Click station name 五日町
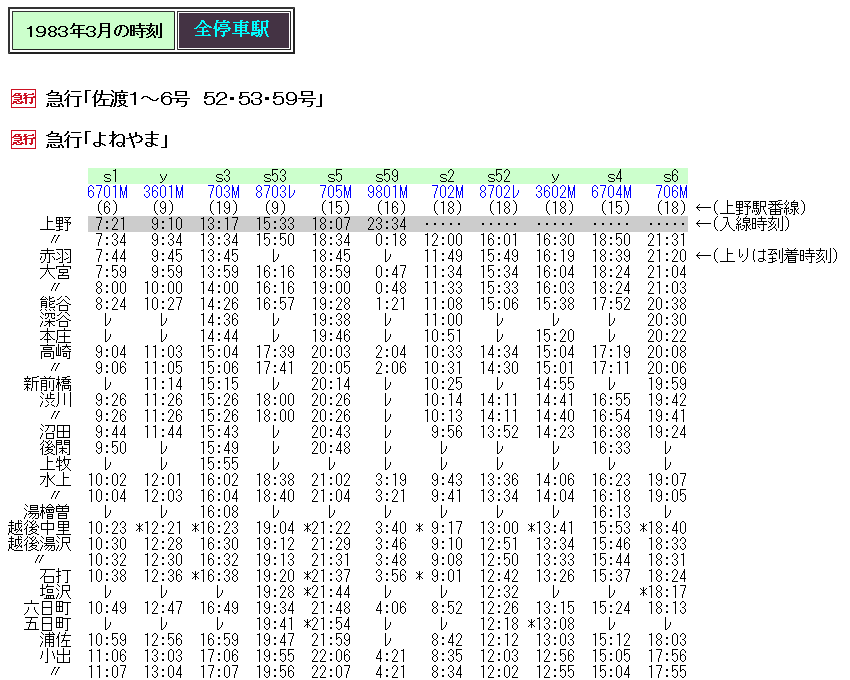This screenshot has height=680, width=850. point(47,624)
